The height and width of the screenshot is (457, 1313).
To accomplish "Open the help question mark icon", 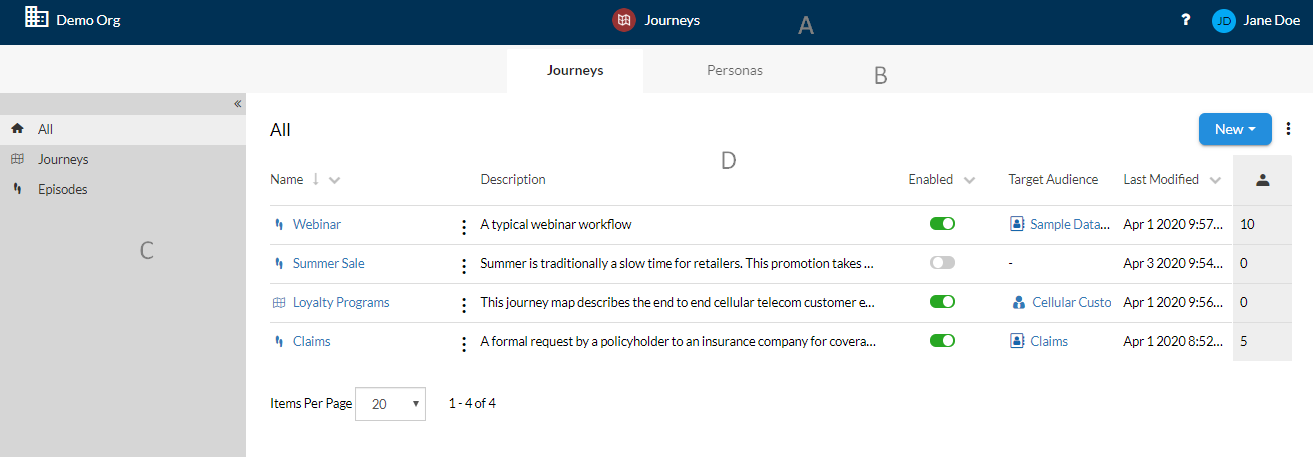I will tap(1186, 20).
